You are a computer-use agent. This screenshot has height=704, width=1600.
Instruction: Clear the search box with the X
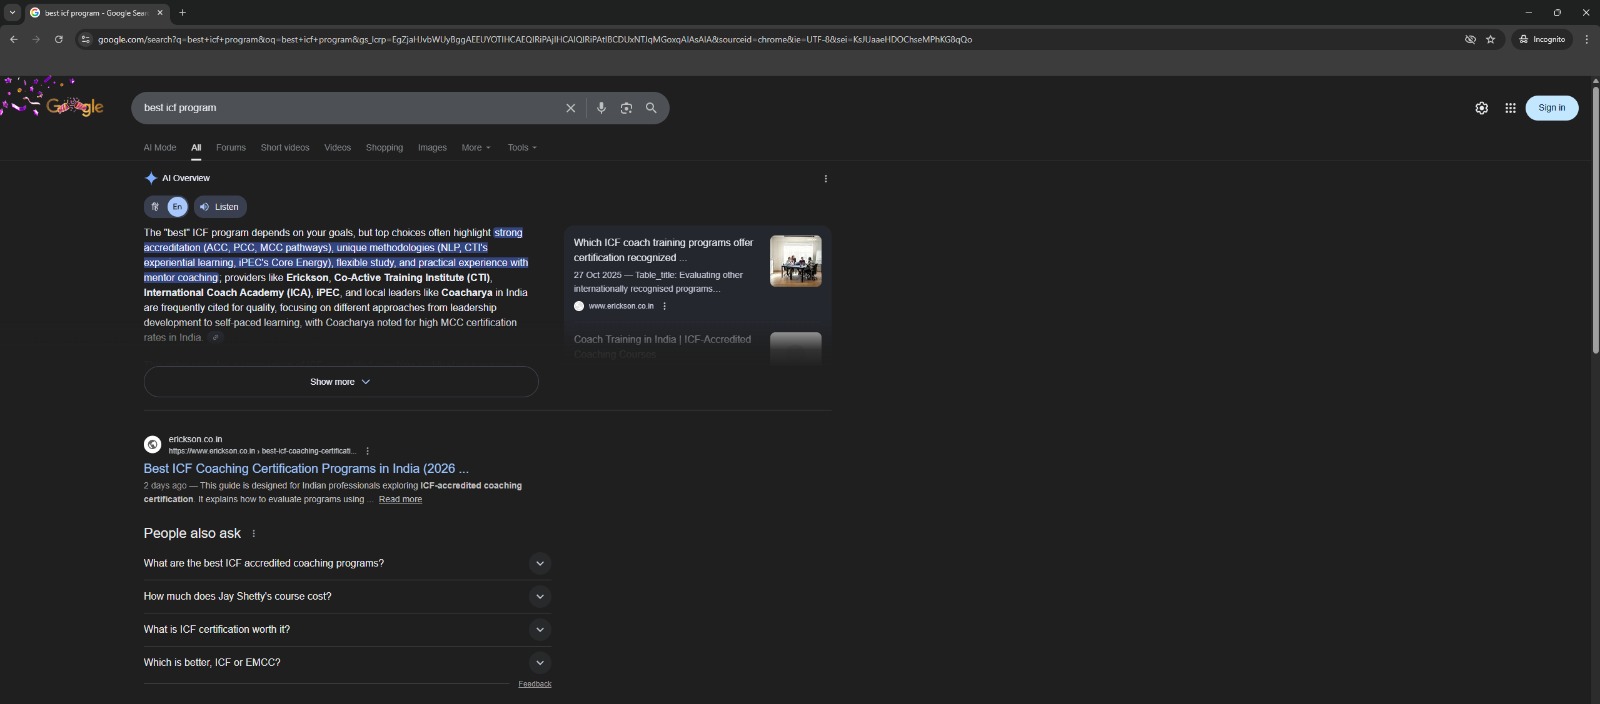pos(571,108)
